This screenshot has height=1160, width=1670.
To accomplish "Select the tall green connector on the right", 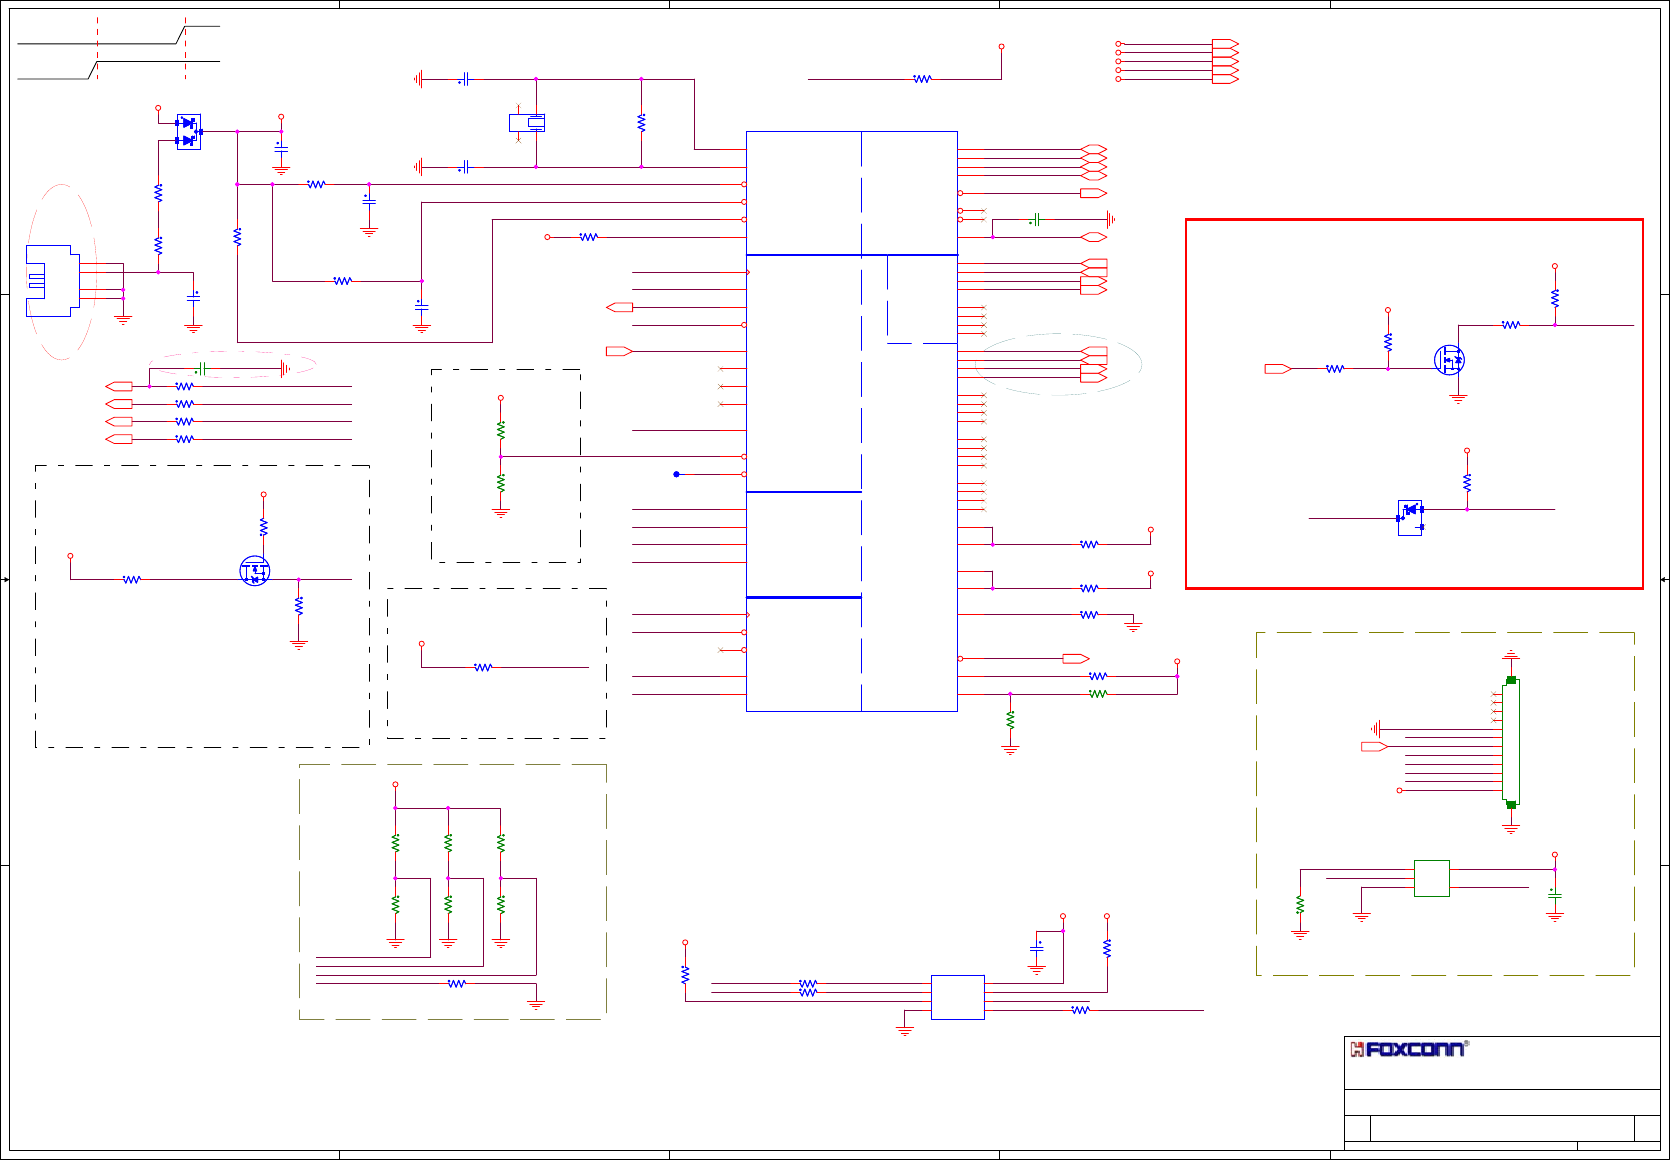I will click(x=1511, y=741).
